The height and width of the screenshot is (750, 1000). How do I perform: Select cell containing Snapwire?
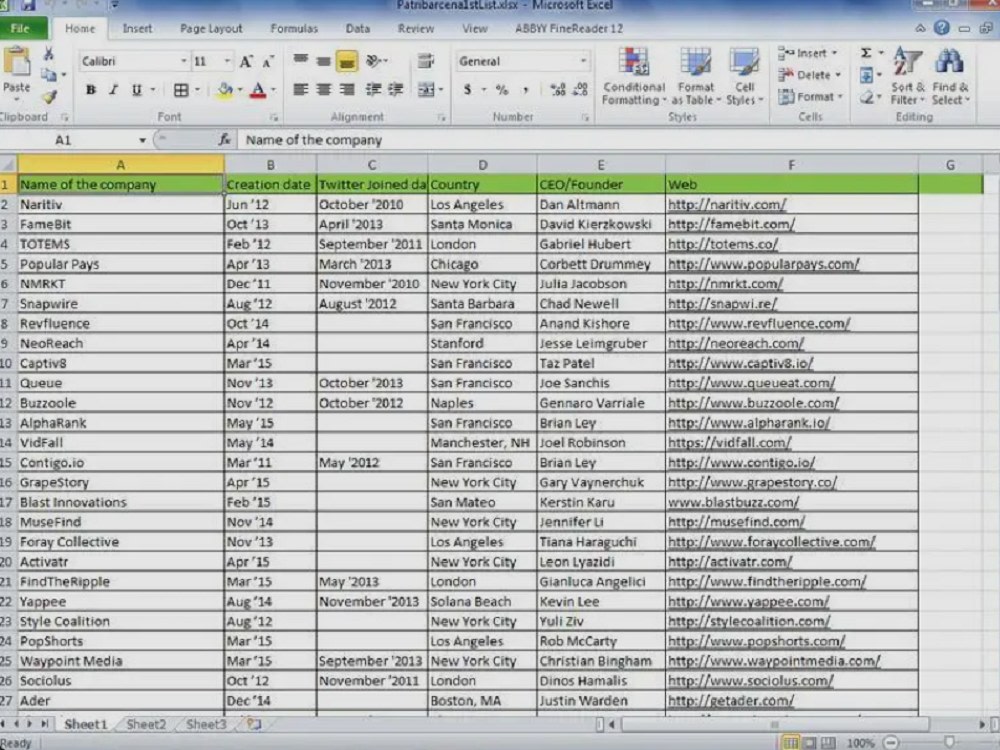(x=121, y=304)
